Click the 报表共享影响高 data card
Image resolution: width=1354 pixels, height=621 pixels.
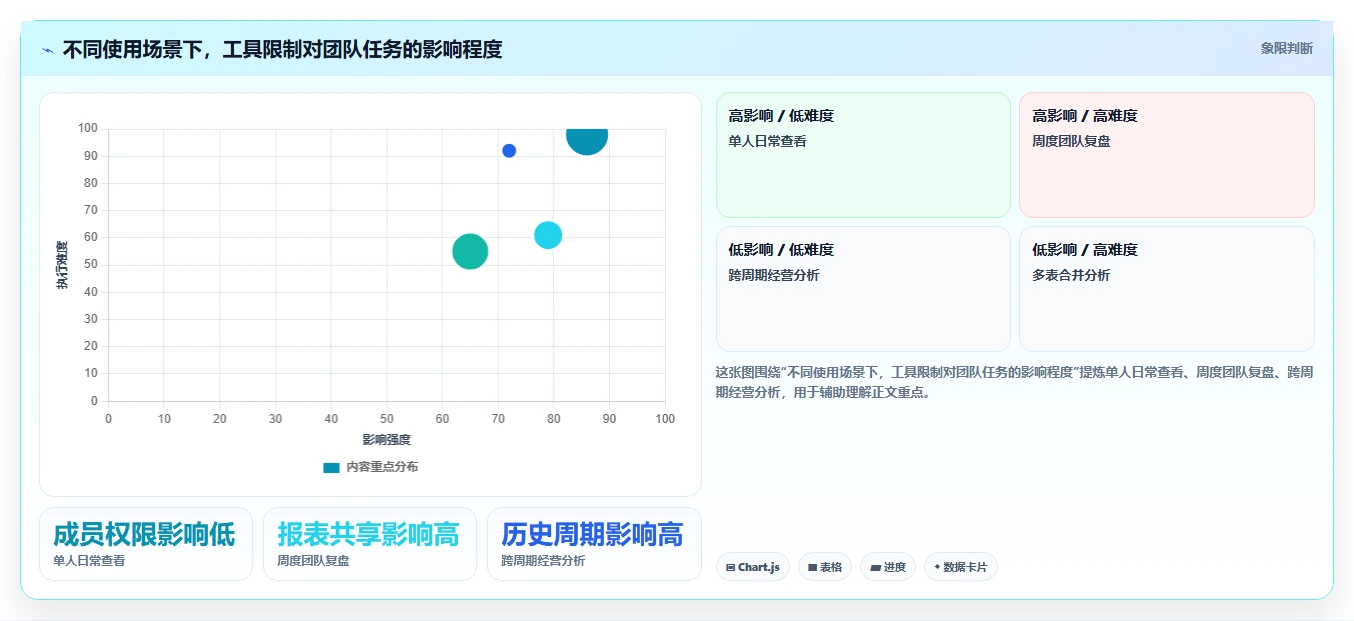pos(370,544)
